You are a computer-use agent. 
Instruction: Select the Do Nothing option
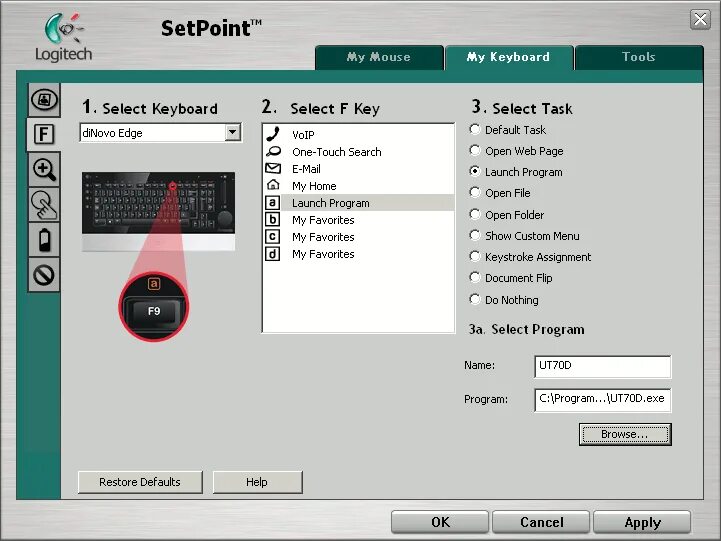point(475,299)
